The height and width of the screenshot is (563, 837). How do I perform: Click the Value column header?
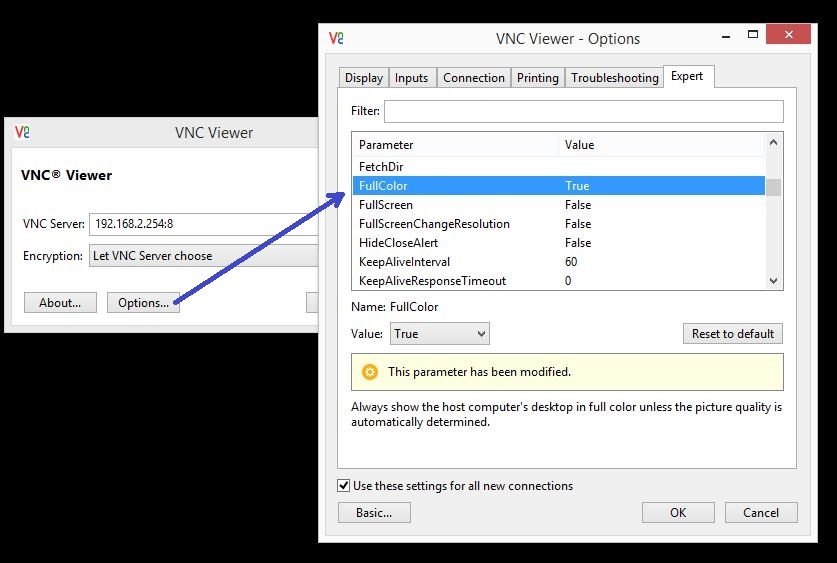pos(662,145)
